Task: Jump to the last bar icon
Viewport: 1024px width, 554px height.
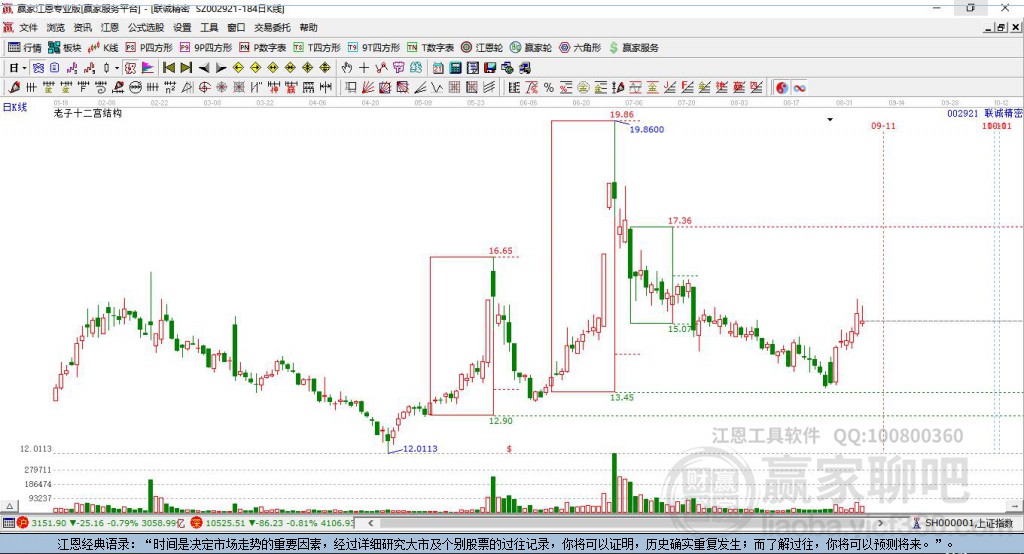Action: (x=186, y=68)
